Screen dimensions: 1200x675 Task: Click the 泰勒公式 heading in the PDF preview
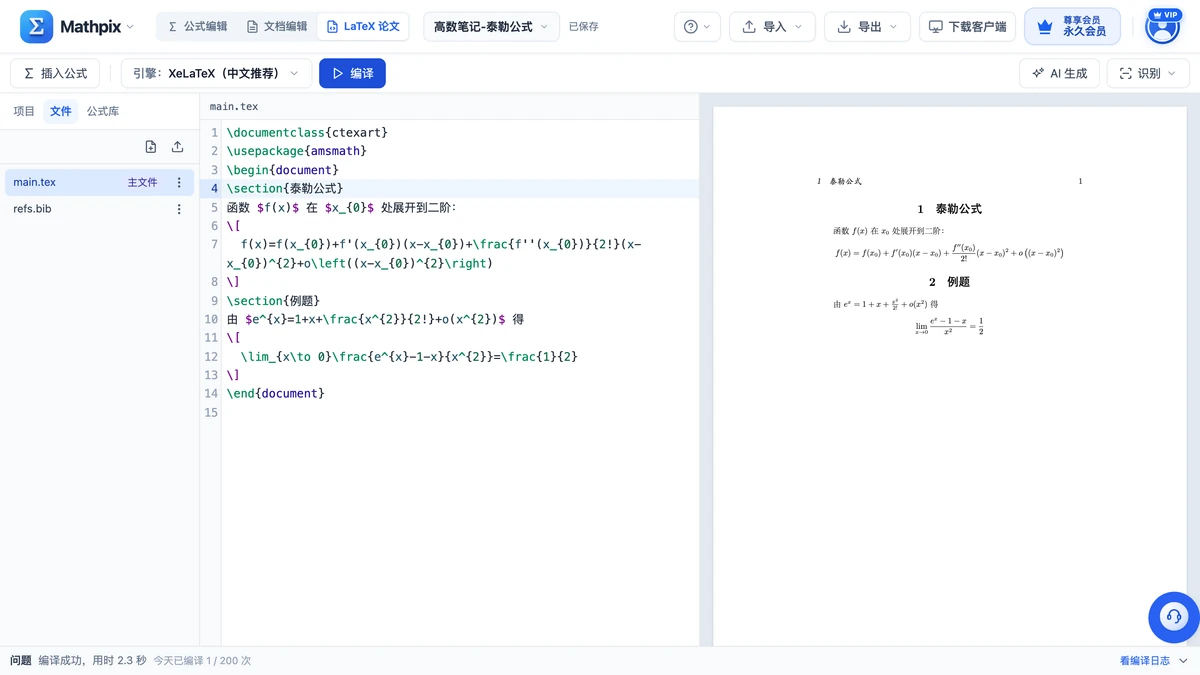(x=949, y=209)
